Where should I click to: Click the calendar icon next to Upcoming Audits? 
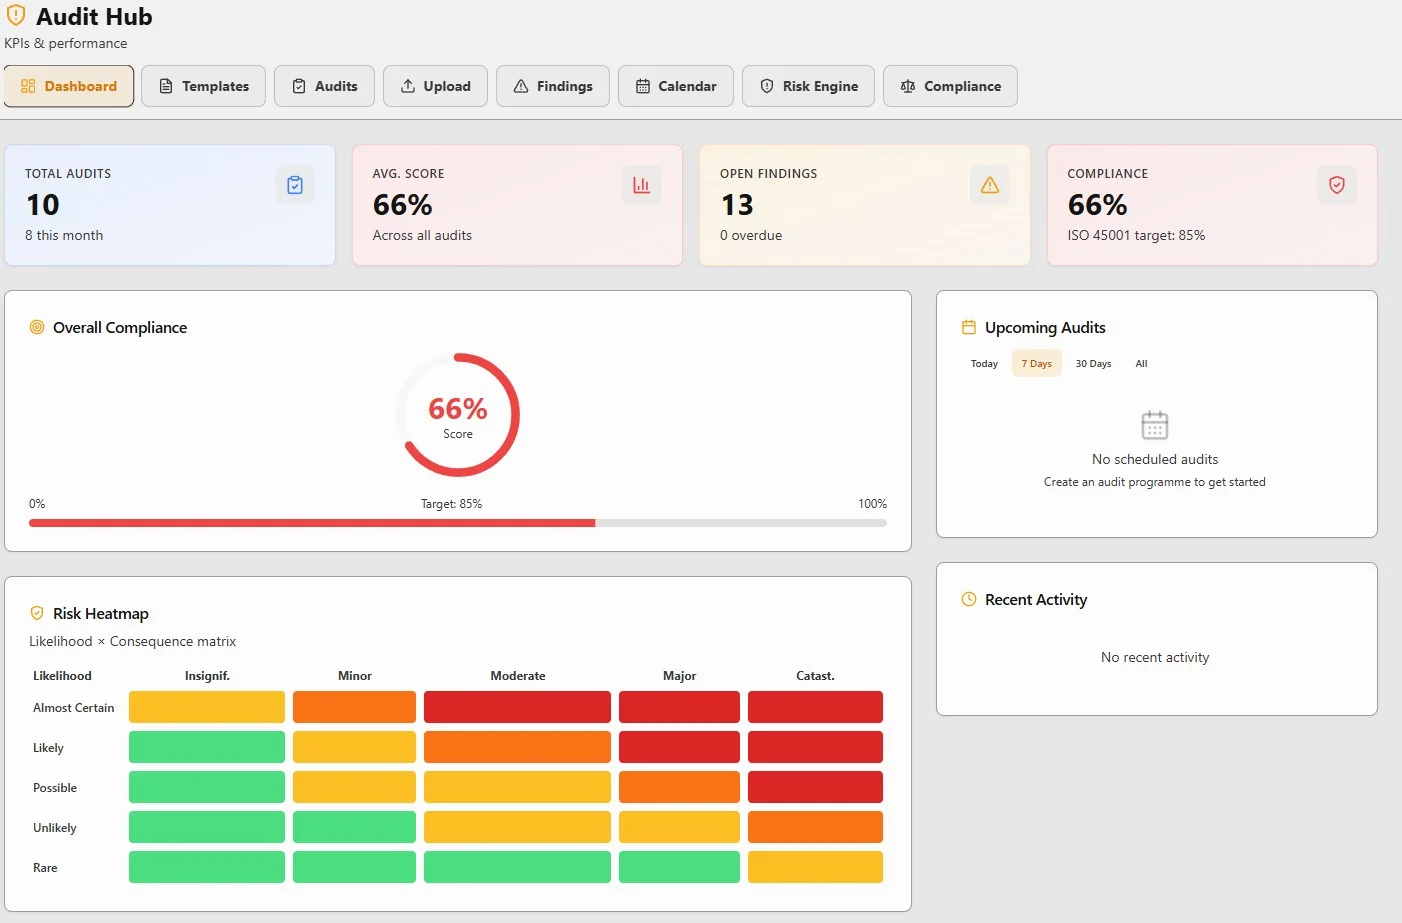(967, 326)
